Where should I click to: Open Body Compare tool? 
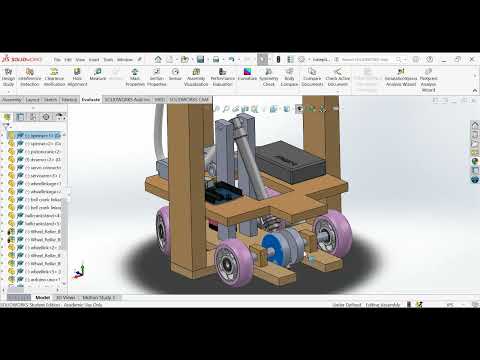[x=289, y=77]
